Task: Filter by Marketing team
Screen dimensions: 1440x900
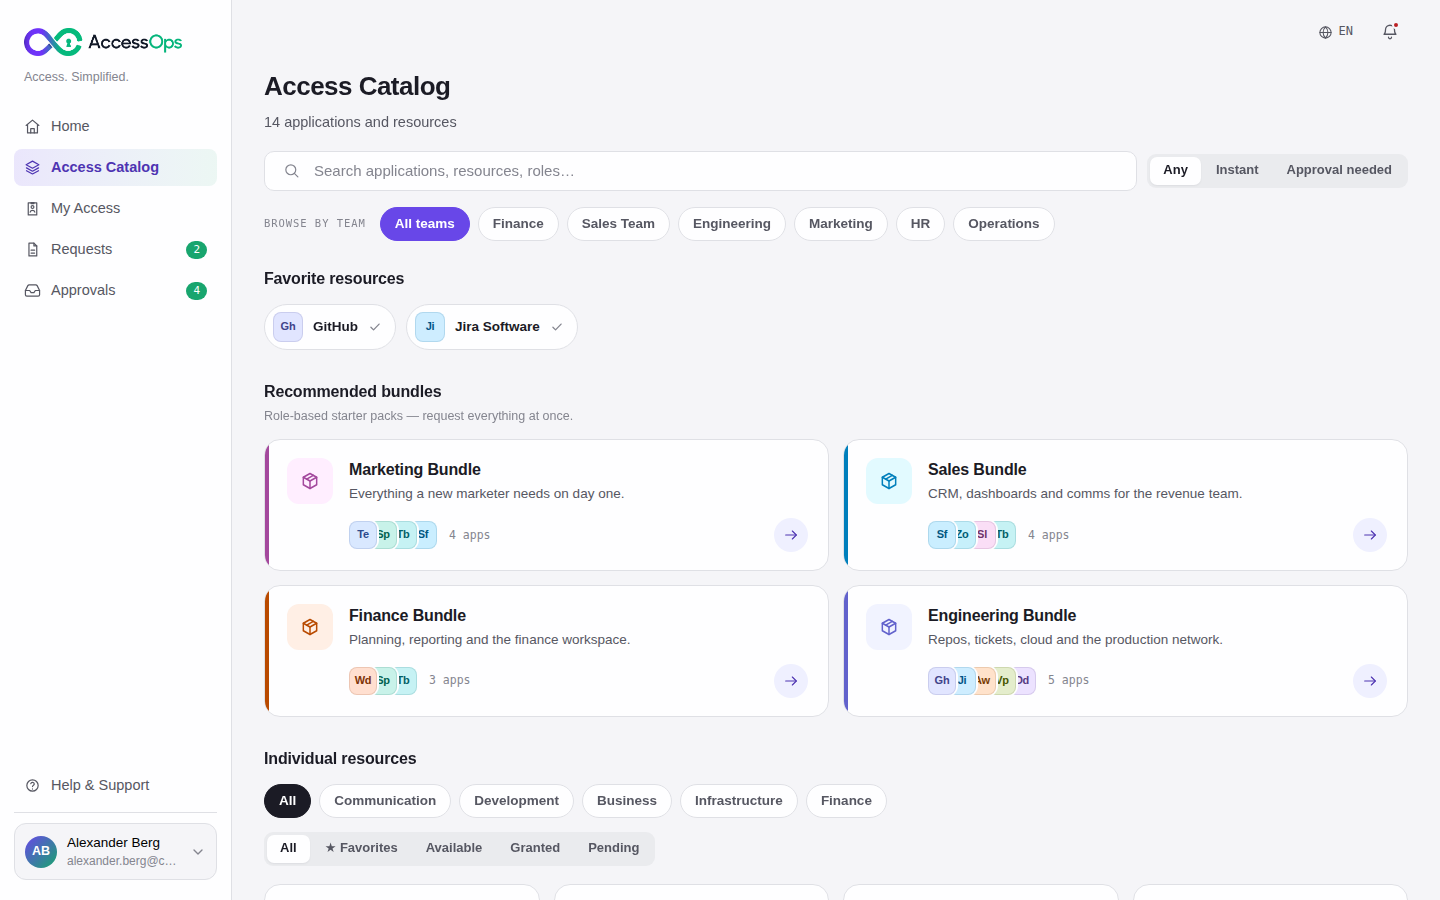Action: click(x=841, y=224)
